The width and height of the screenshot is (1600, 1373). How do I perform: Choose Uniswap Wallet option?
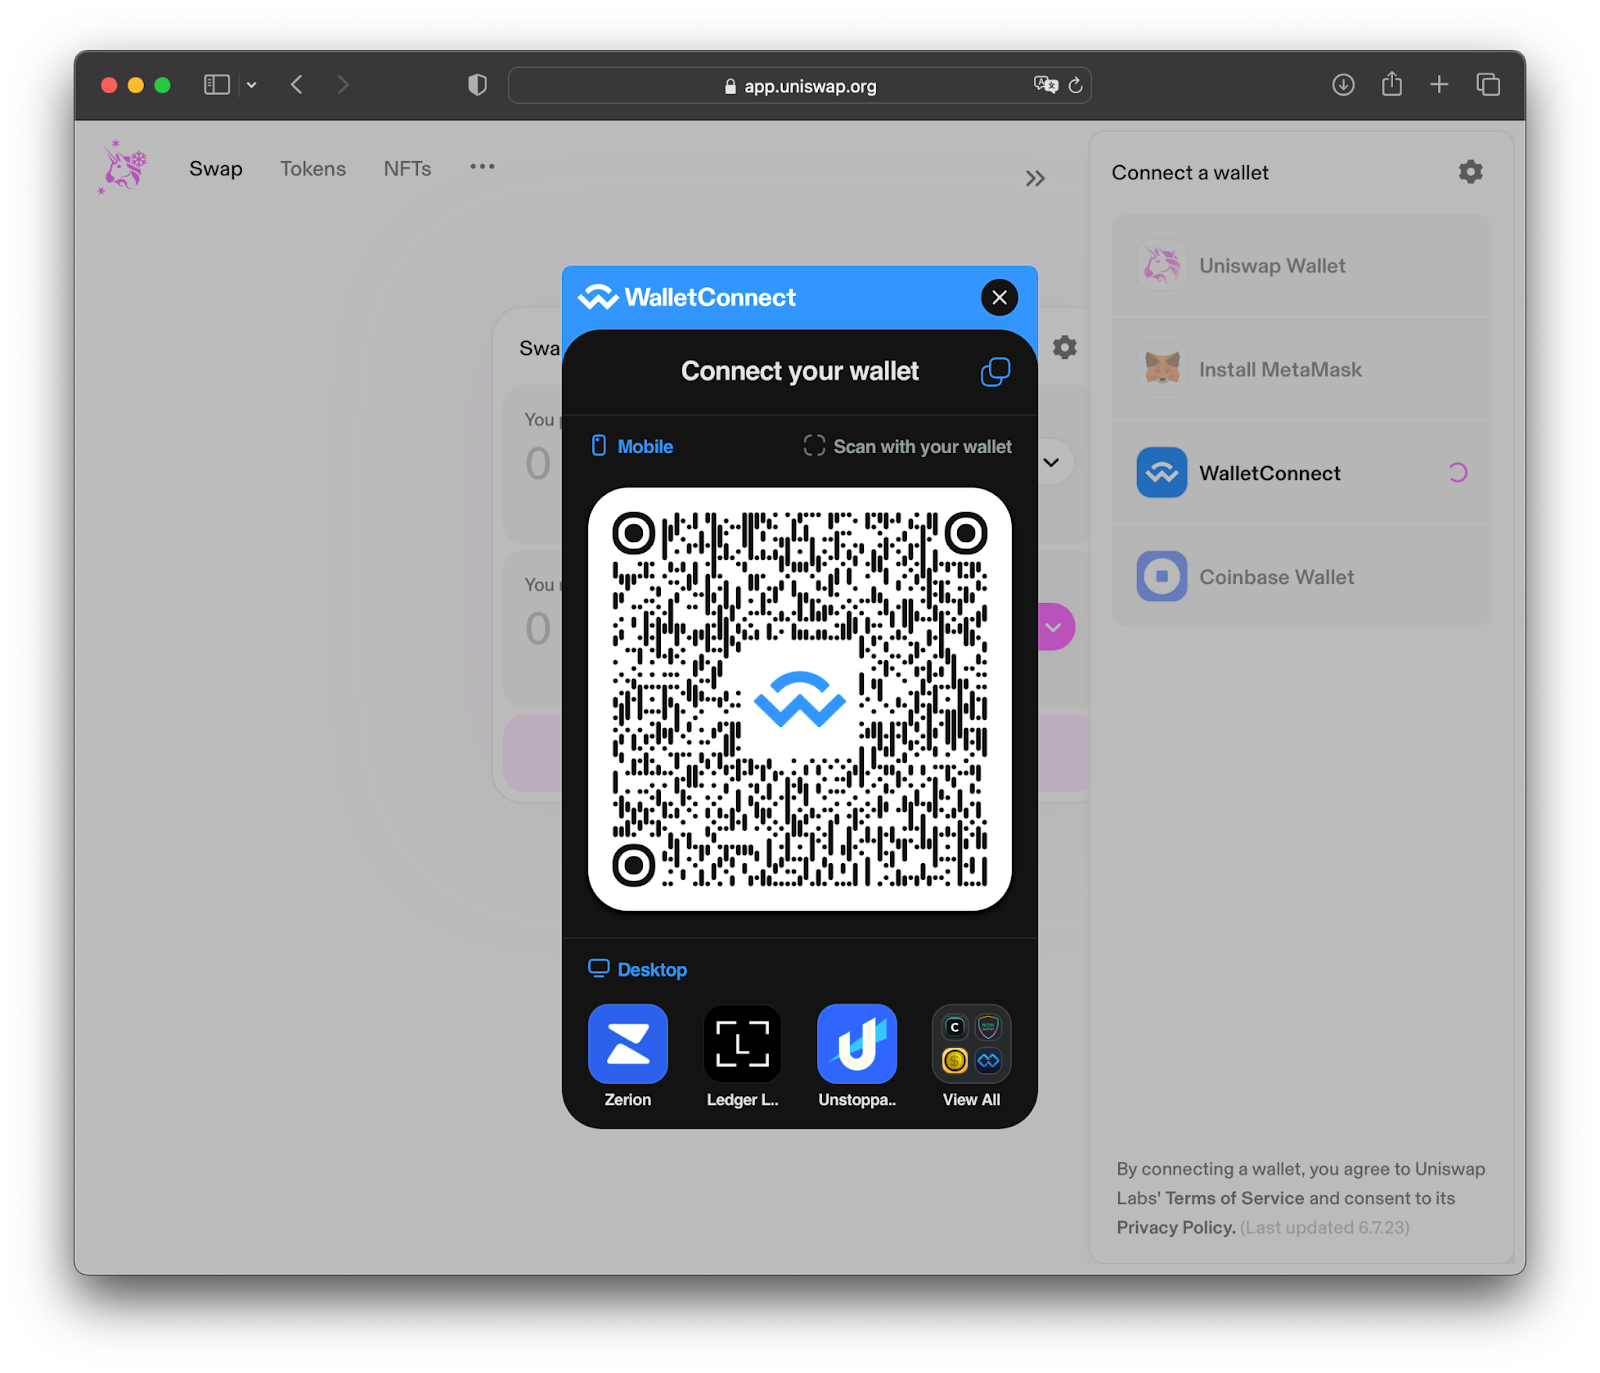point(1301,266)
